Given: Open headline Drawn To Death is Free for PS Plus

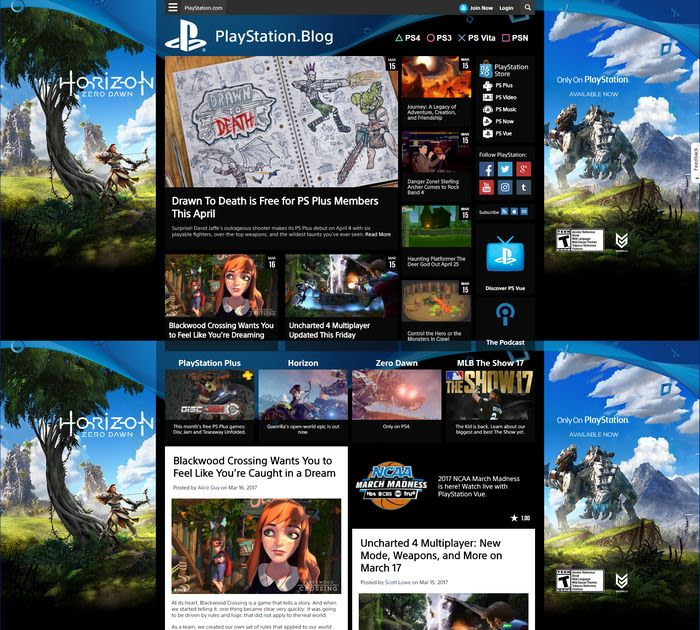Looking at the screenshot, I should point(275,207).
